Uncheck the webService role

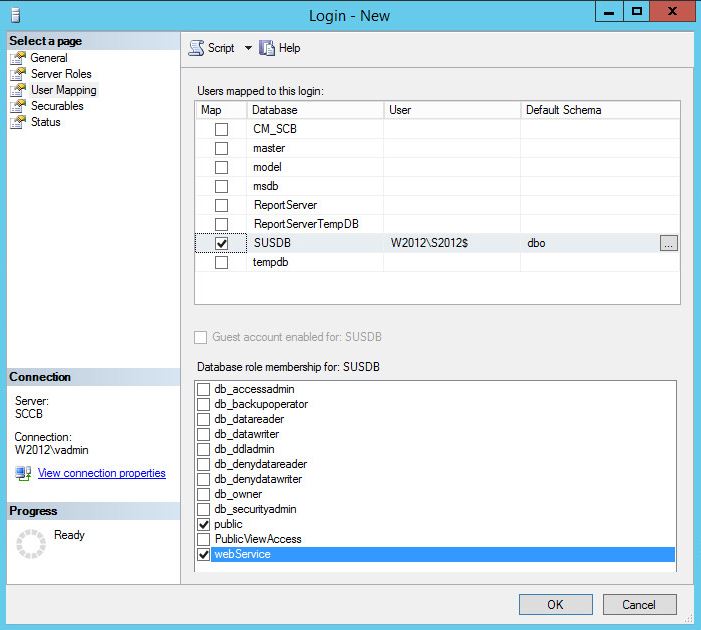click(x=203, y=554)
